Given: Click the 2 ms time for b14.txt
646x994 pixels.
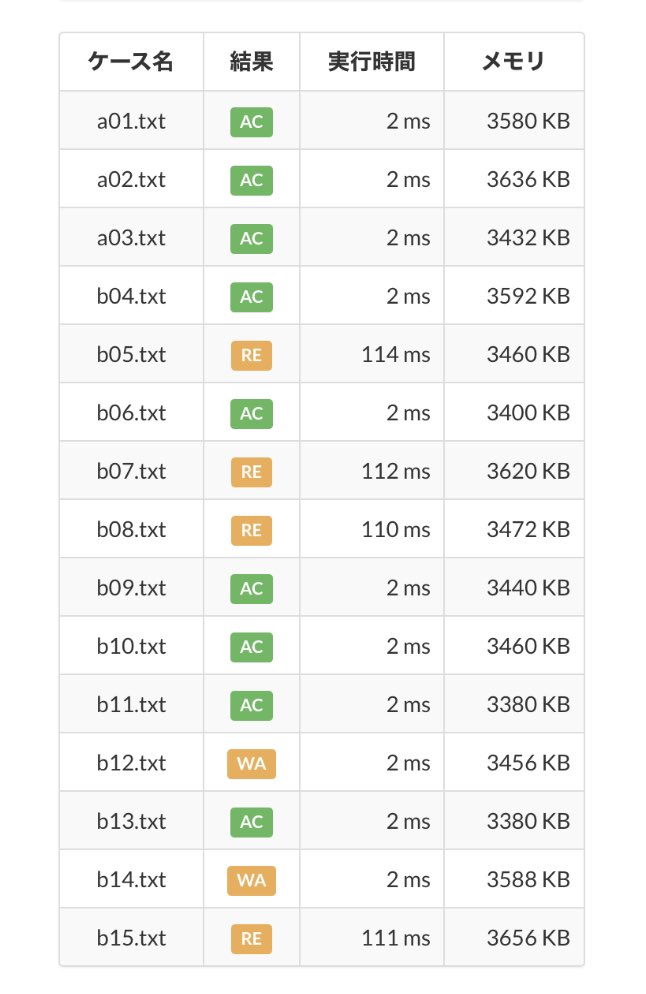Looking at the screenshot, I should [x=408, y=879].
